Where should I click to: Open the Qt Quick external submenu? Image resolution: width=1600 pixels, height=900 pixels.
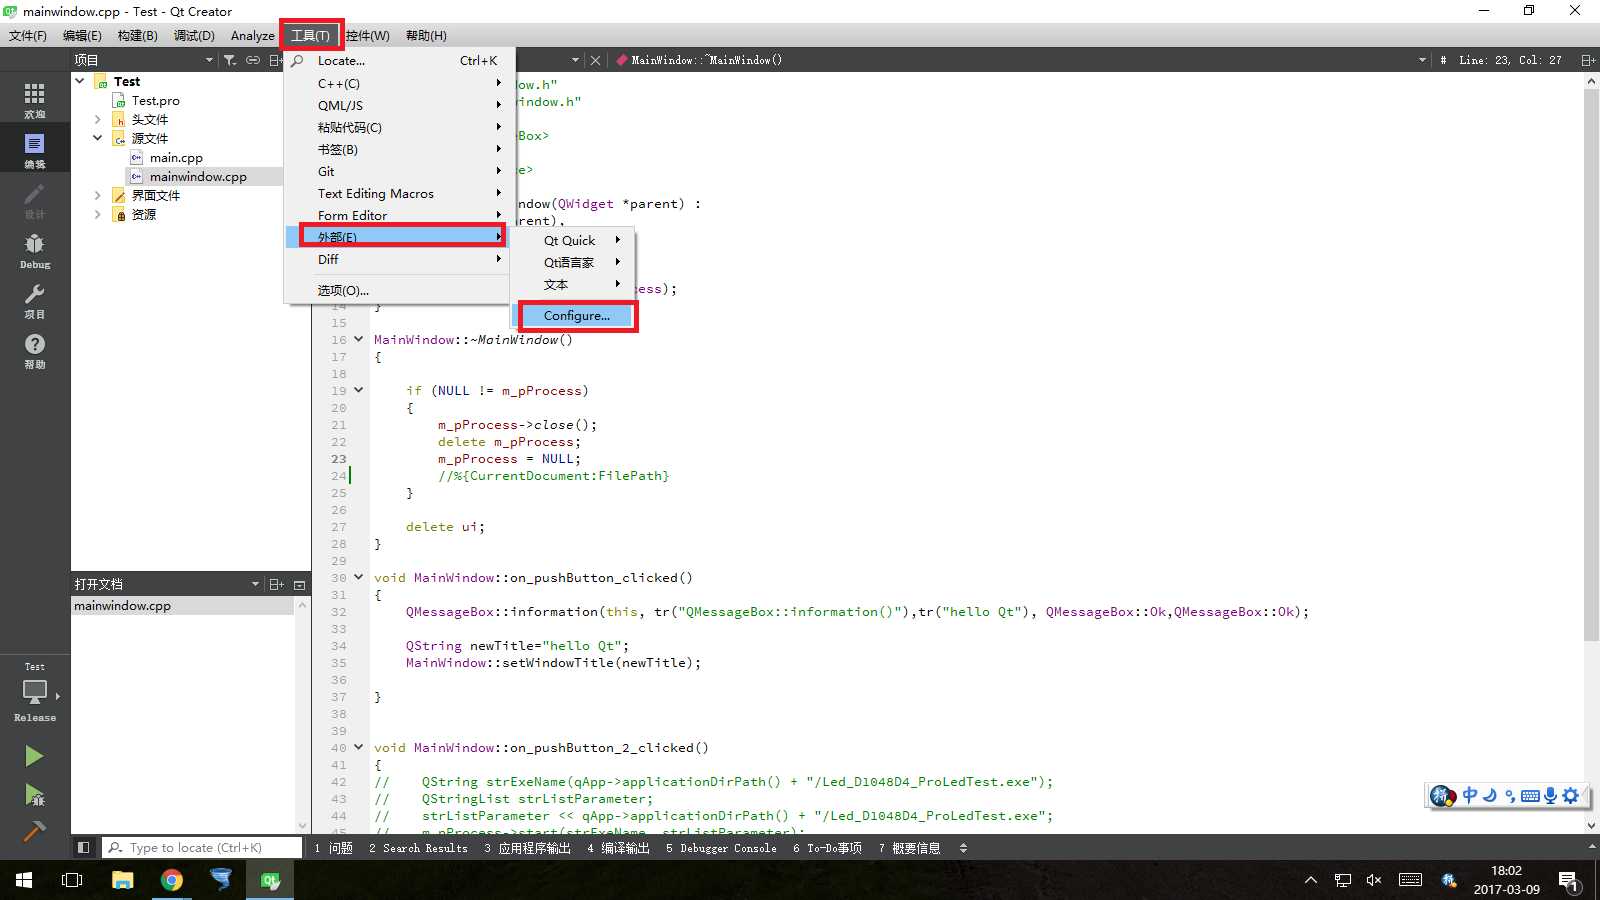point(574,240)
